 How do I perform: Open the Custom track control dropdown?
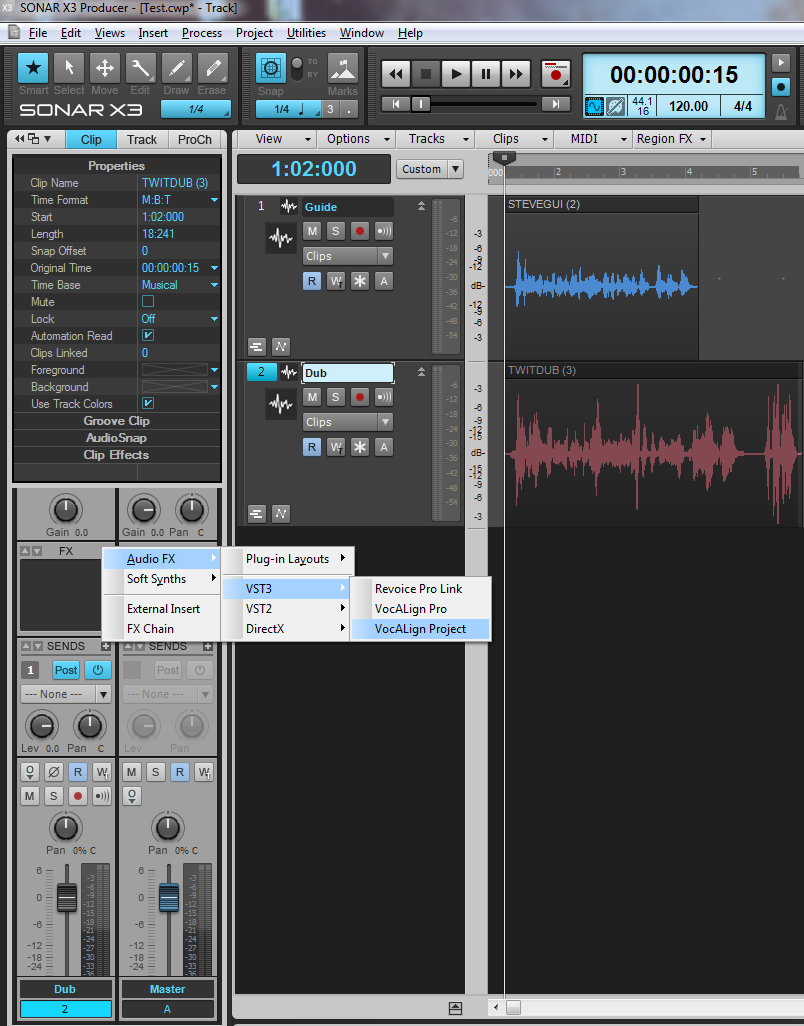[430, 169]
